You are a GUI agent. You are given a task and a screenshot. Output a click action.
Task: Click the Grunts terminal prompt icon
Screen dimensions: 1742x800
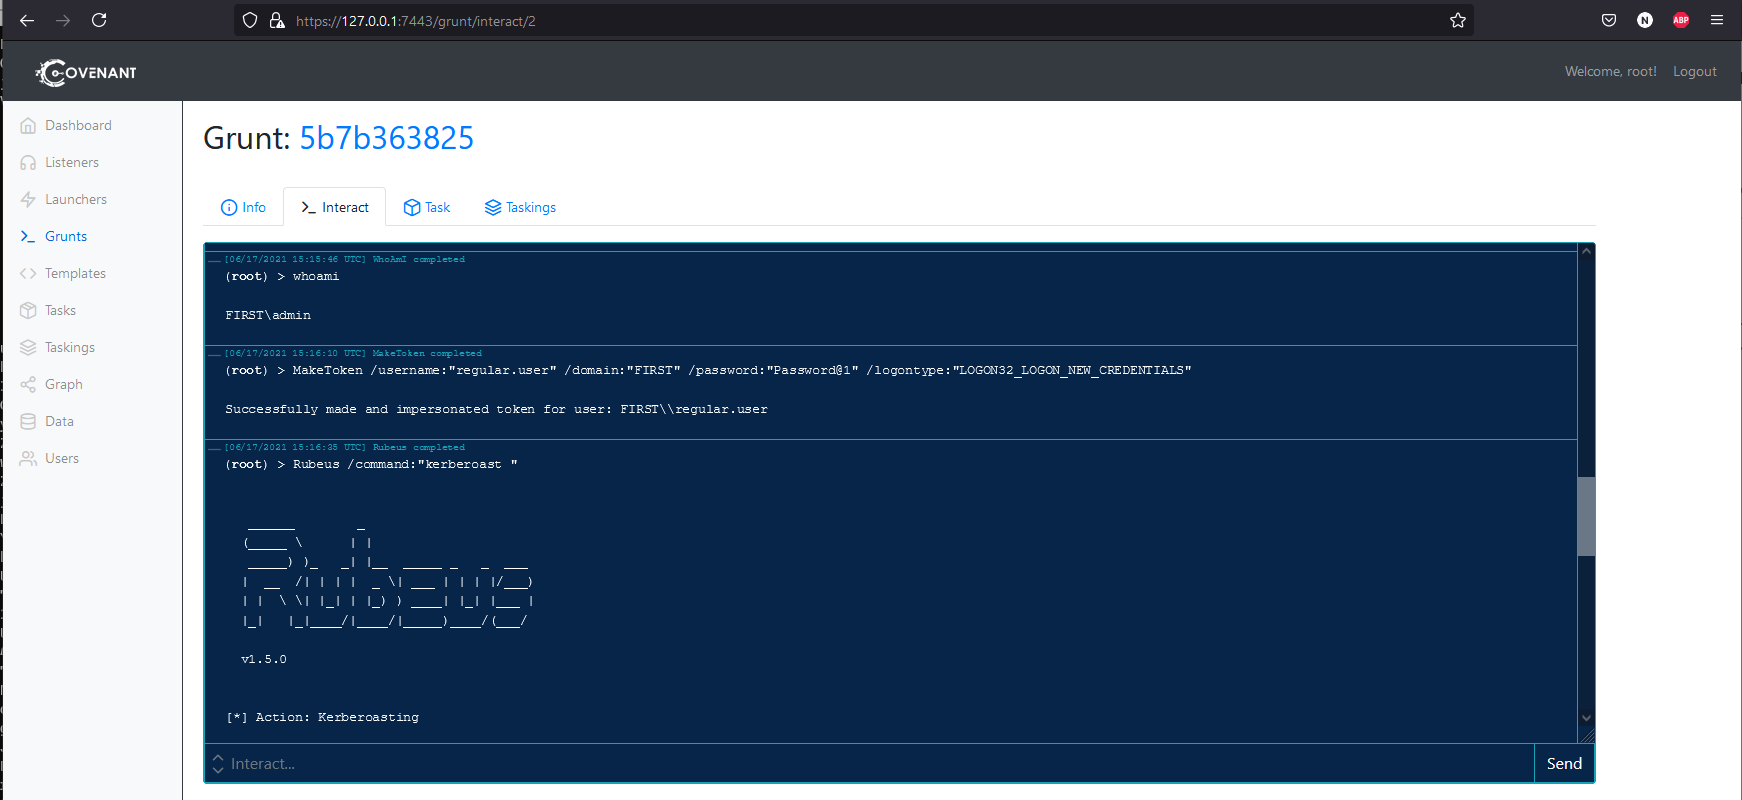[x=28, y=237]
